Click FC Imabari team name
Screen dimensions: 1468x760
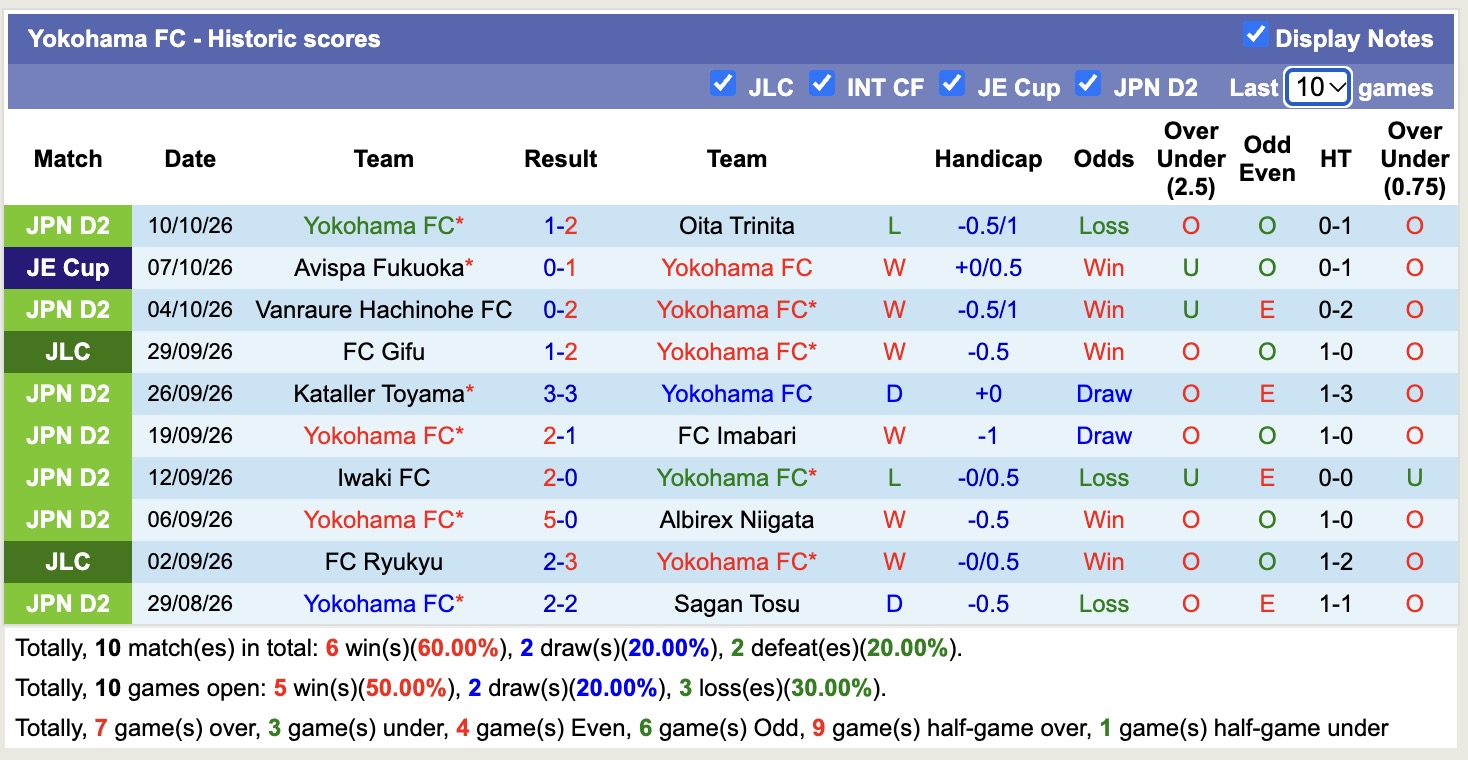(x=737, y=436)
